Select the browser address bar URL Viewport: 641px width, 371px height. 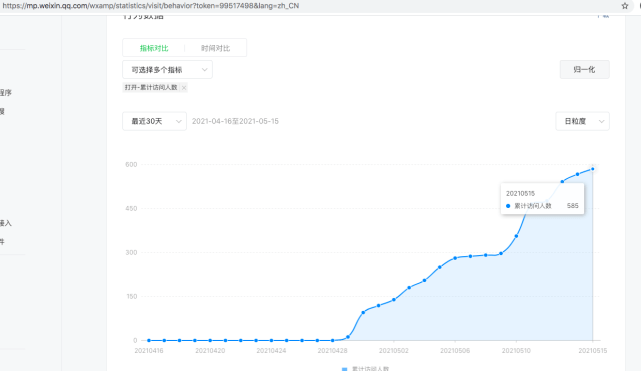tap(151, 6)
